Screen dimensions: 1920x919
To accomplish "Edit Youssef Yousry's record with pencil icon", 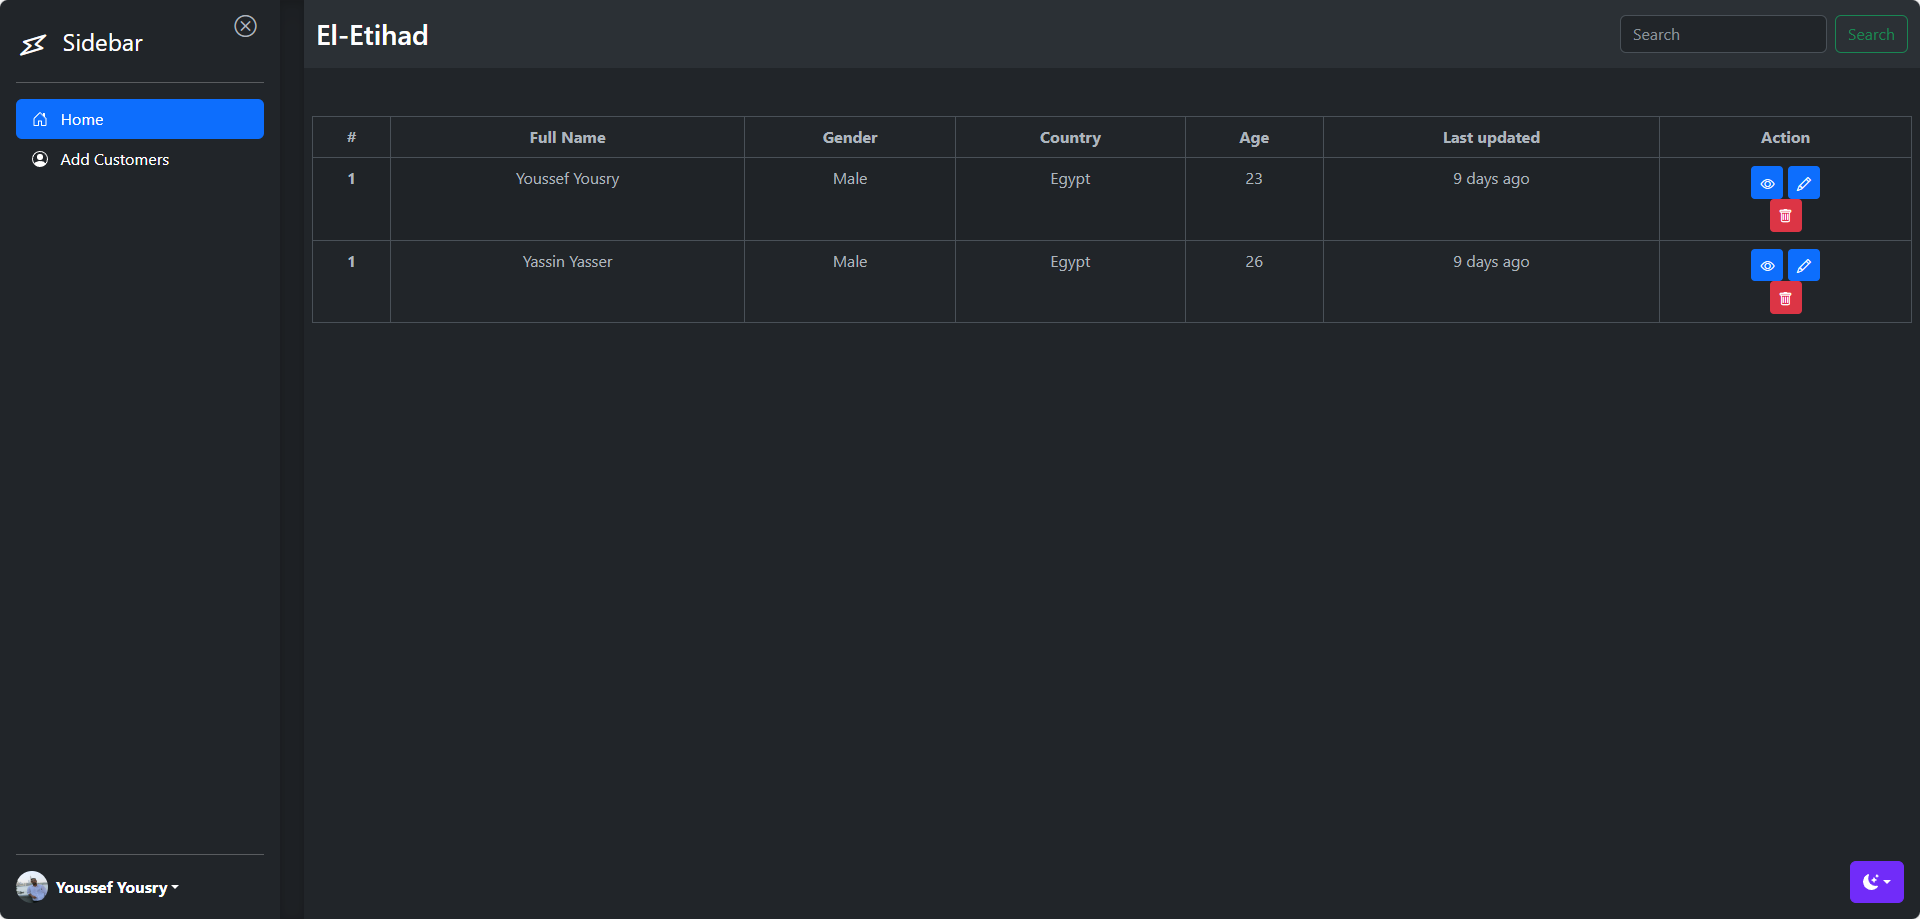I will (x=1803, y=183).
